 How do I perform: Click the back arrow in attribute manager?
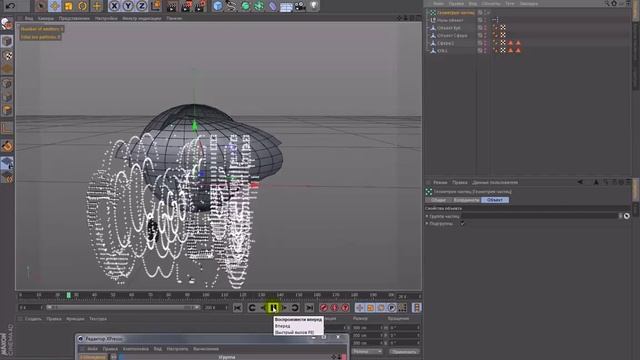coord(580,182)
